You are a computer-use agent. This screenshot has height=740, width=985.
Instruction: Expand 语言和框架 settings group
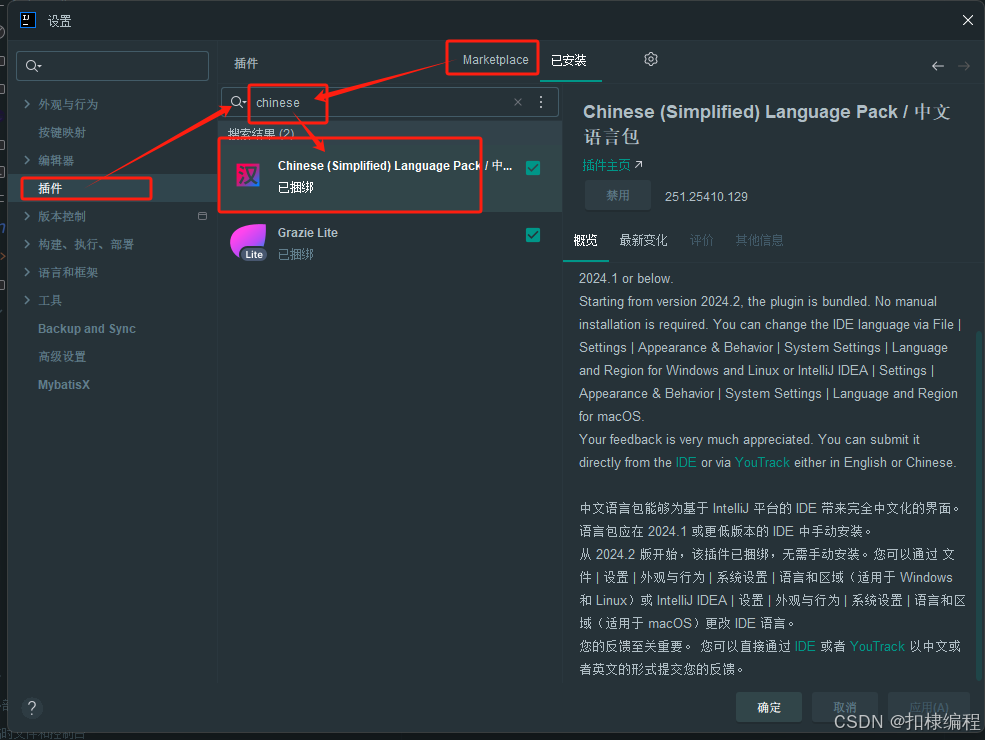pos(27,272)
